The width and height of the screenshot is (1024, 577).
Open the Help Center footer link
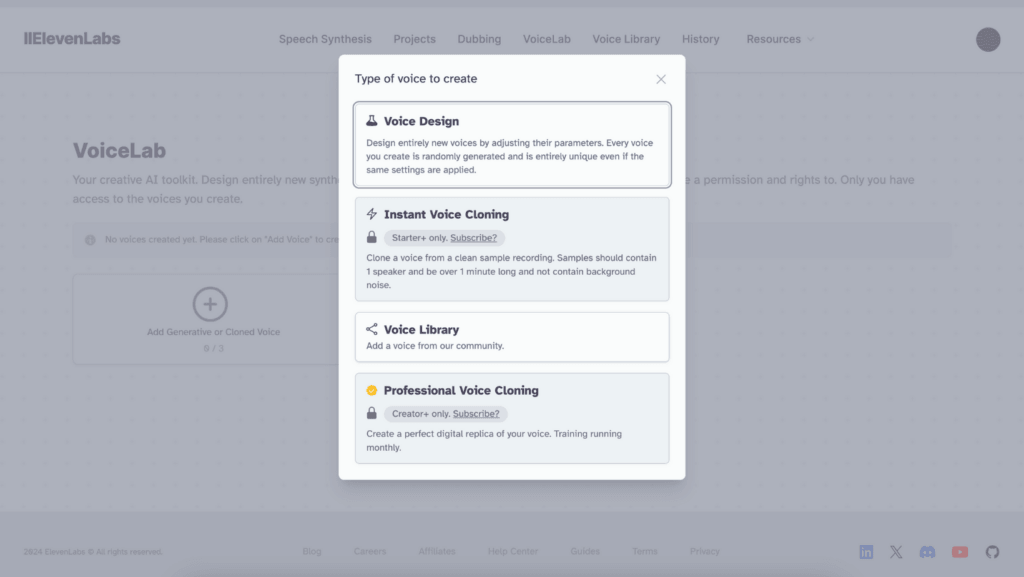[512, 551]
